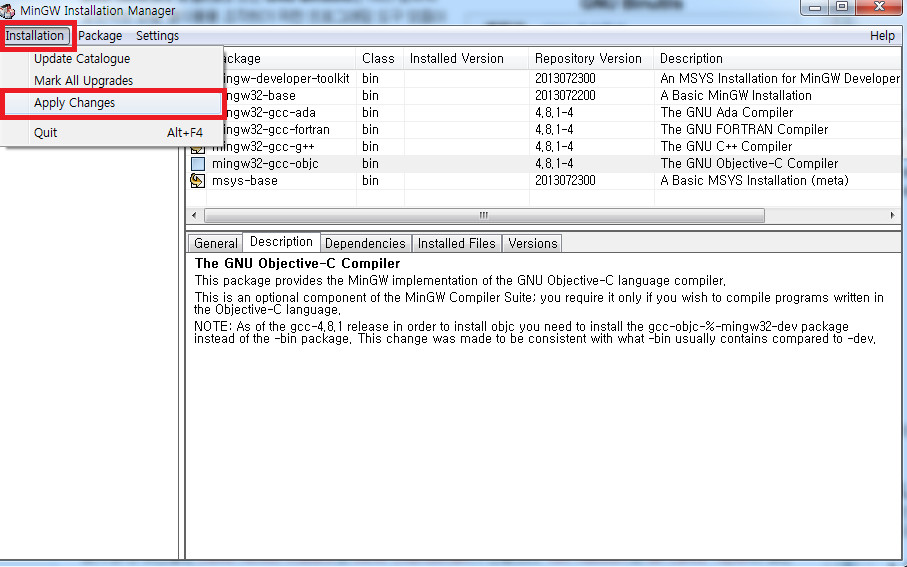Open the Package menu
Viewport: 907px width, 567px height.
(x=100, y=36)
